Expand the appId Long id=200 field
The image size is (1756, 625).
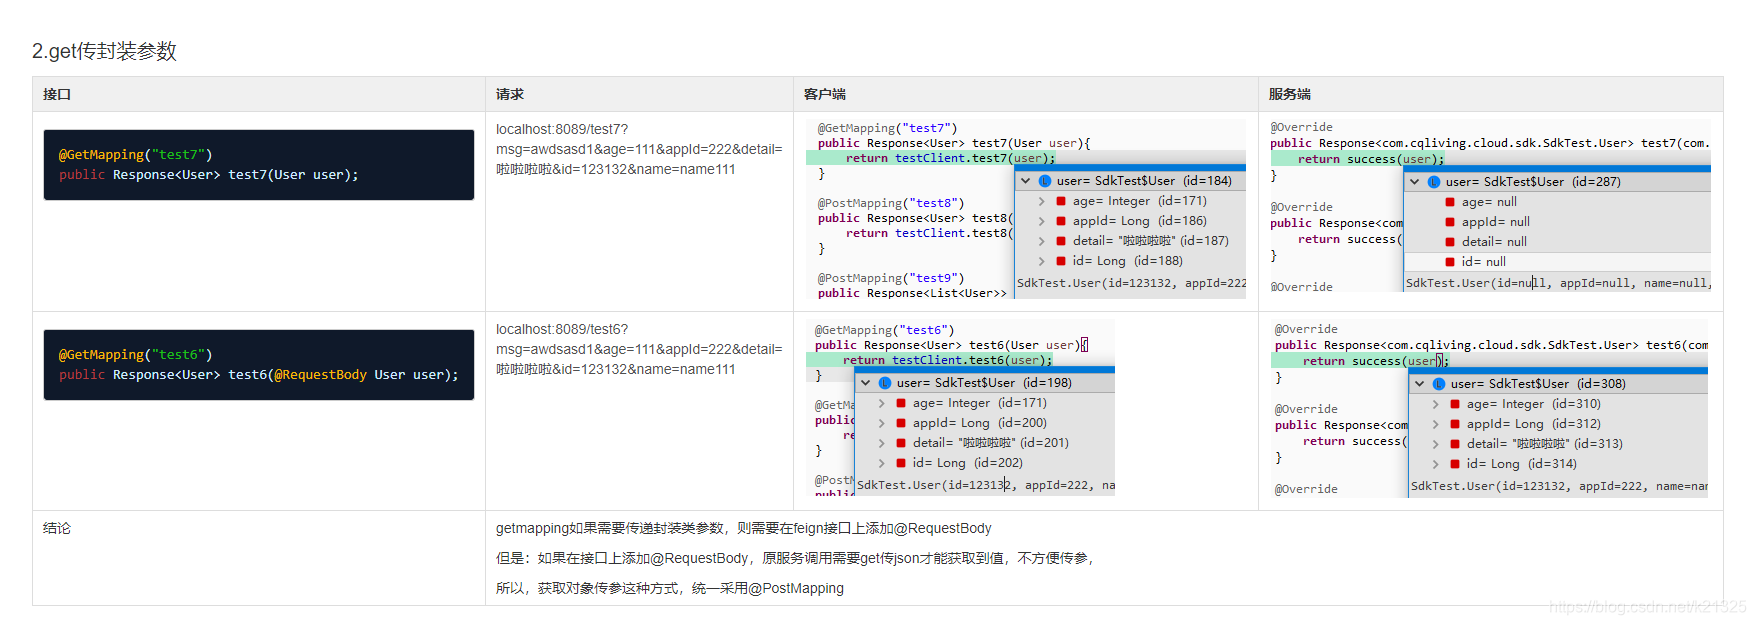pyautogui.click(x=882, y=423)
